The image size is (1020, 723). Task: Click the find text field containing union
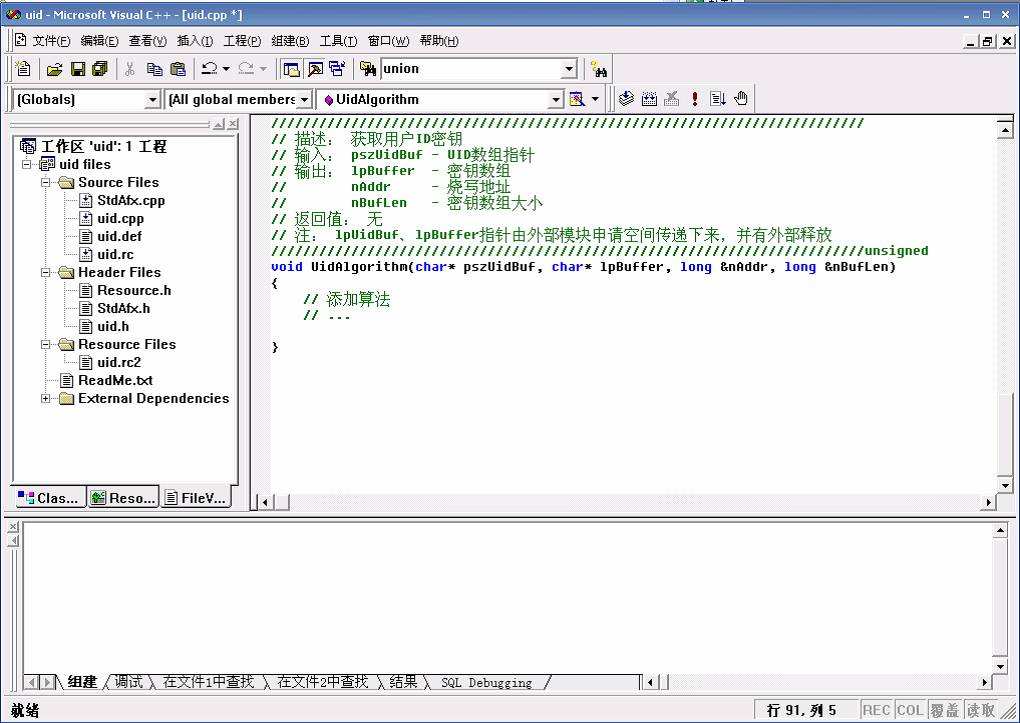pyautogui.click(x=468, y=69)
